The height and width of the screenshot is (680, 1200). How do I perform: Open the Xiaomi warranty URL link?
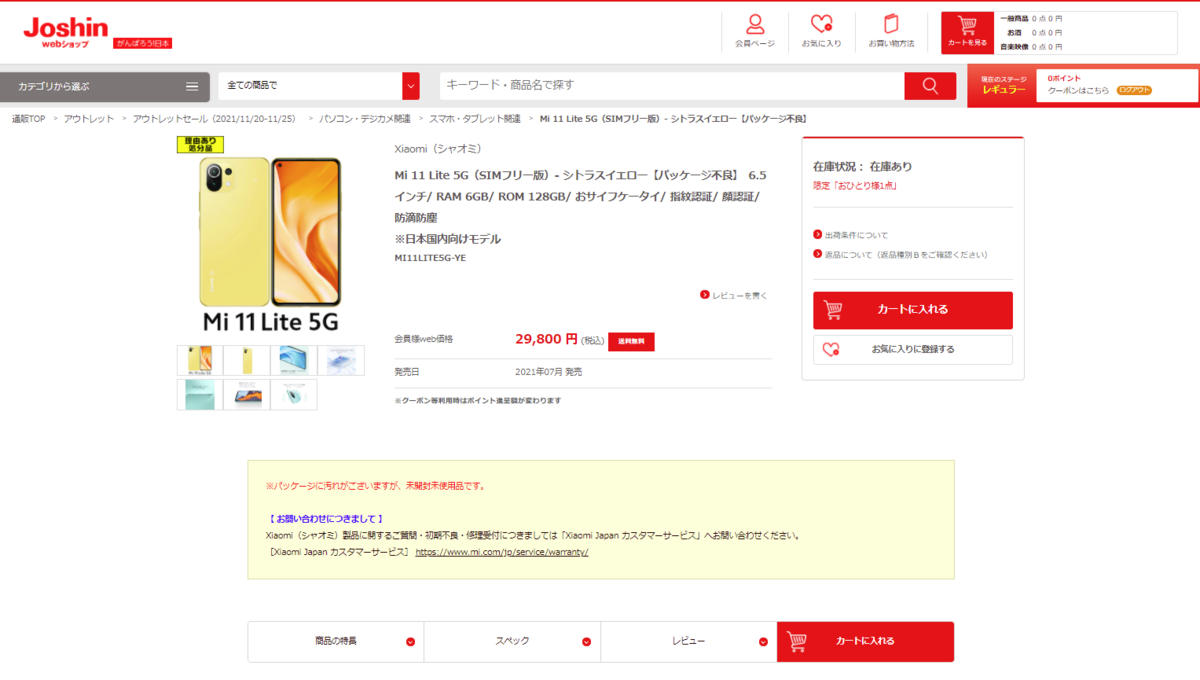click(x=502, y=552)
